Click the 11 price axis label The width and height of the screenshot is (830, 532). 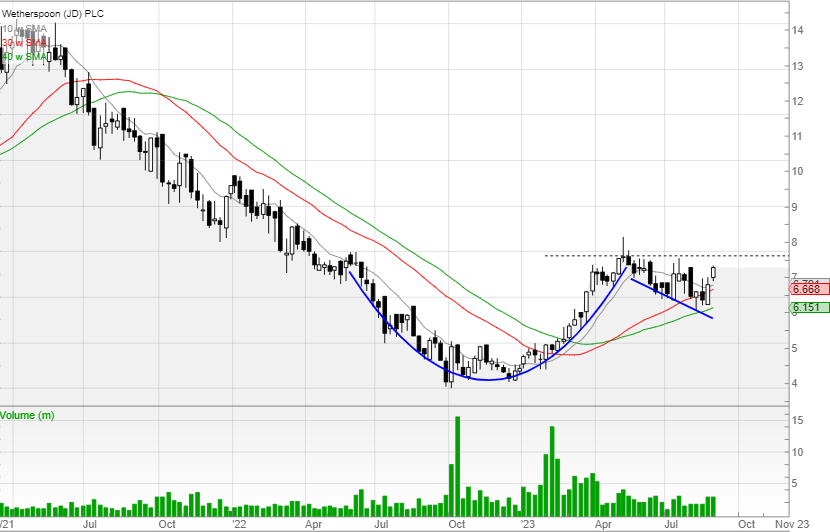pyautogui.click(x=797, y=136)
